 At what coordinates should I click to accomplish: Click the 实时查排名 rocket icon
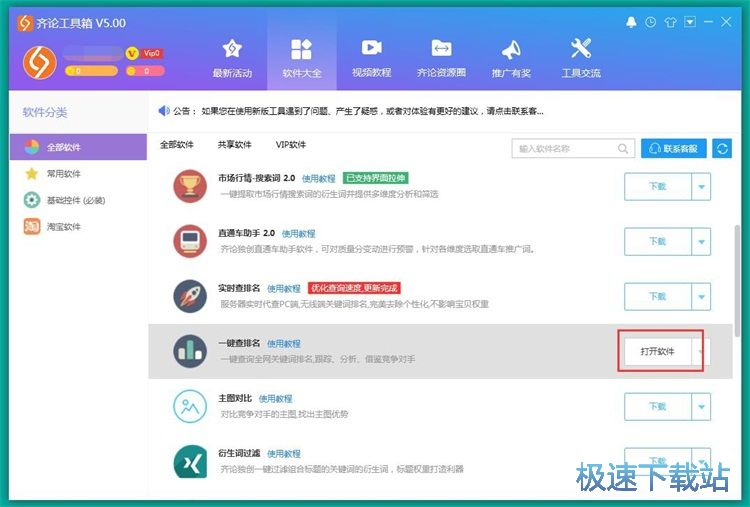[x=190, y=296]
